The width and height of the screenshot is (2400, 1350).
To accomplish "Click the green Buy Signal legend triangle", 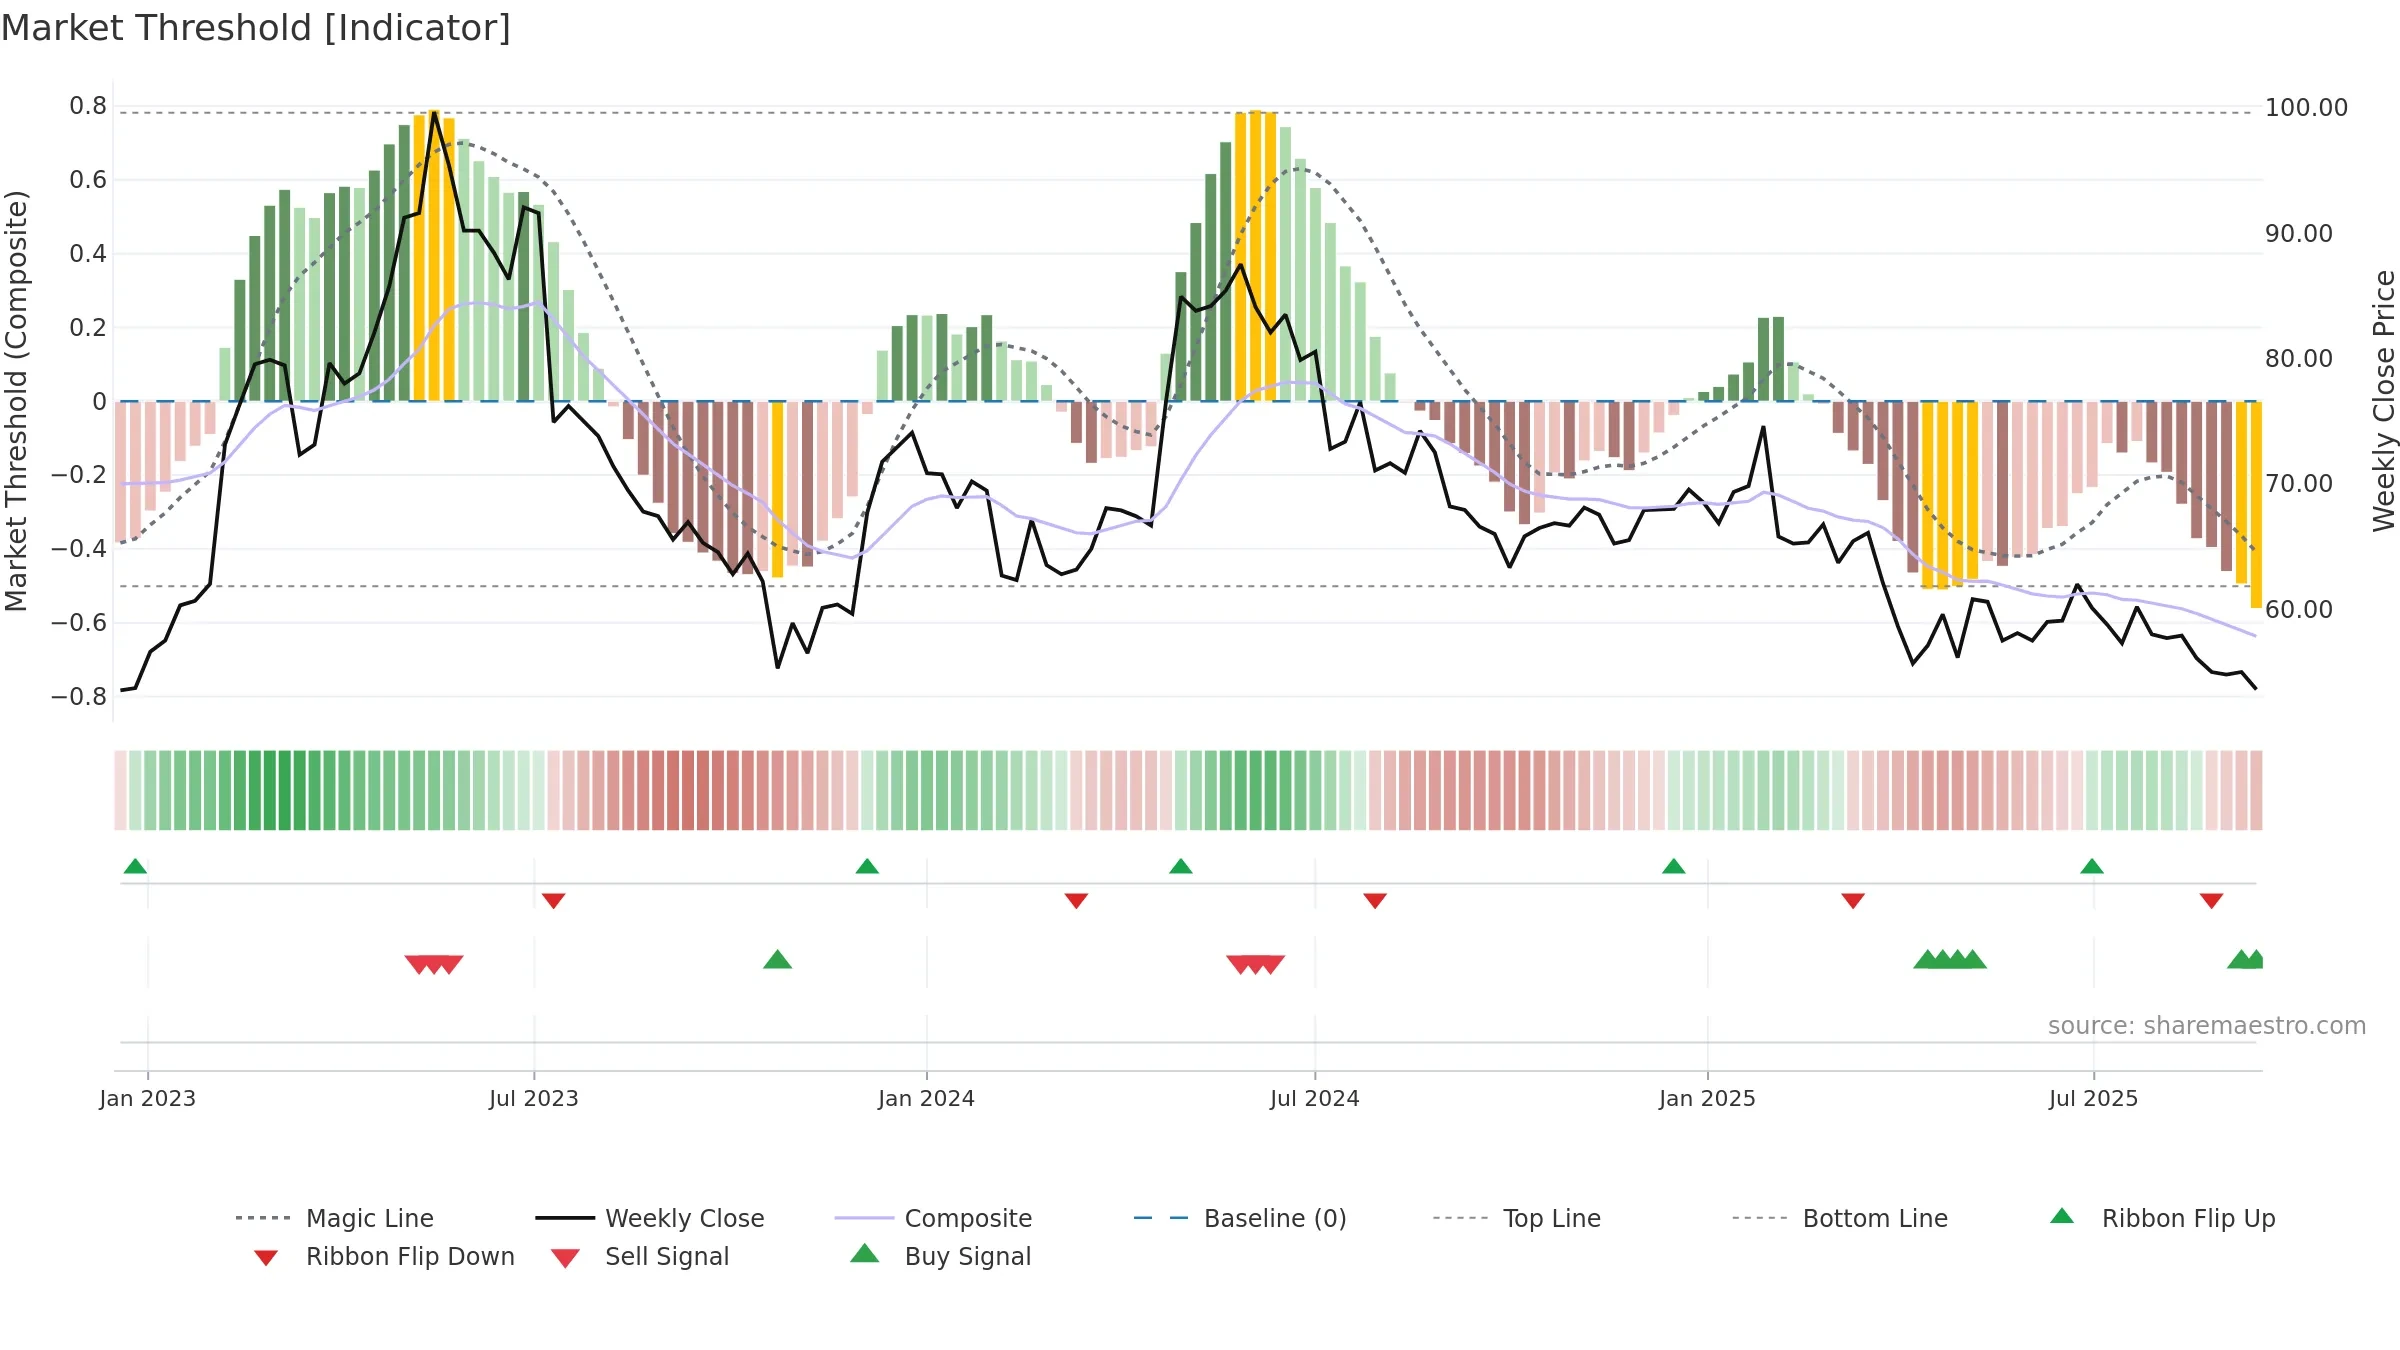I will pos(865,1253).
